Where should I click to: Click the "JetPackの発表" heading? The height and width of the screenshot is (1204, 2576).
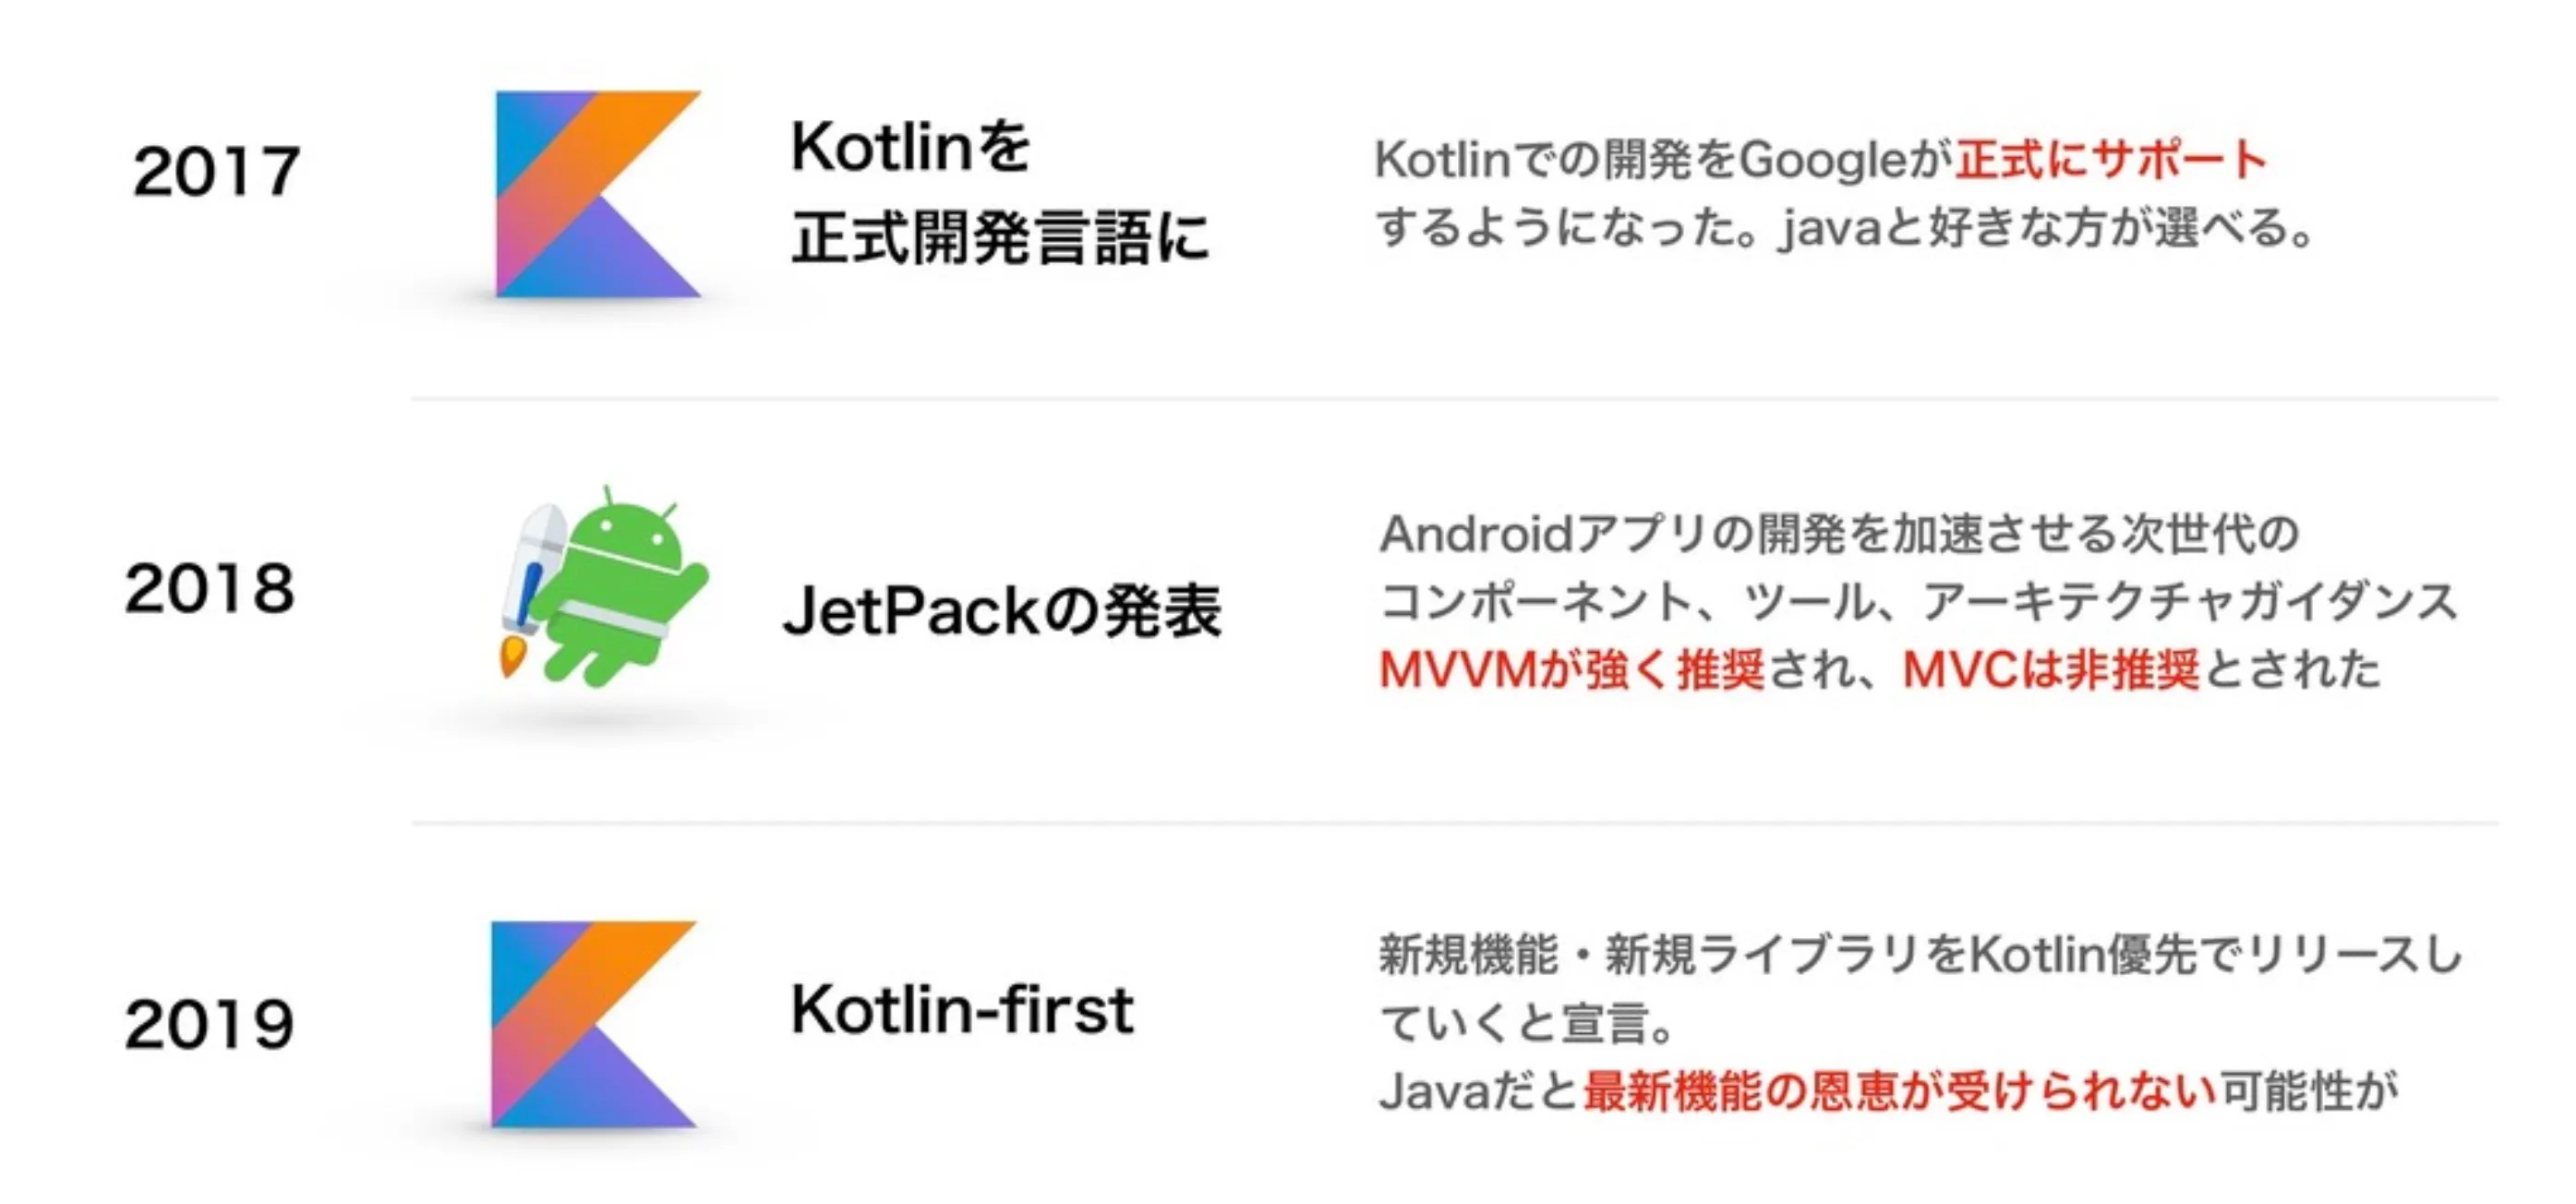1002,610
